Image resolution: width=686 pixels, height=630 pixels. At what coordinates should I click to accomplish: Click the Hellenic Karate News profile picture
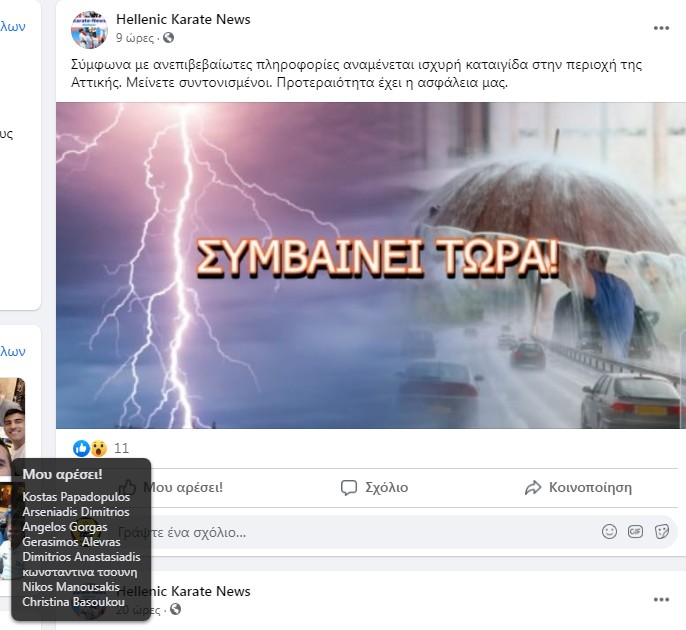click(89, 30)
